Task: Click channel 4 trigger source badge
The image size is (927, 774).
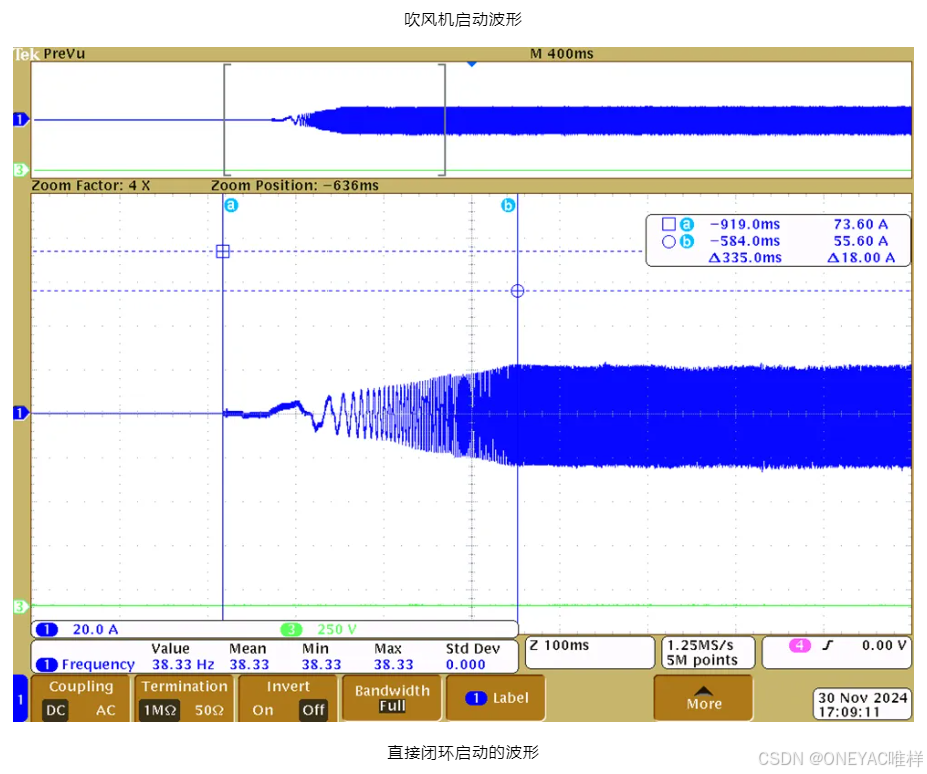Action: coord(799,645)
